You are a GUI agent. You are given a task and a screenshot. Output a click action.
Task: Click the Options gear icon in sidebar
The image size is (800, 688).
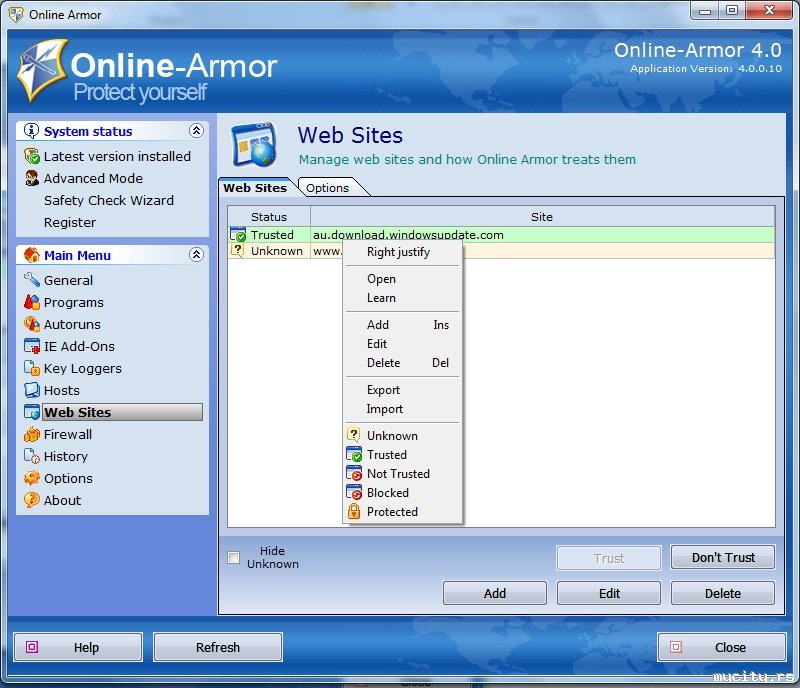pos(32,478)
